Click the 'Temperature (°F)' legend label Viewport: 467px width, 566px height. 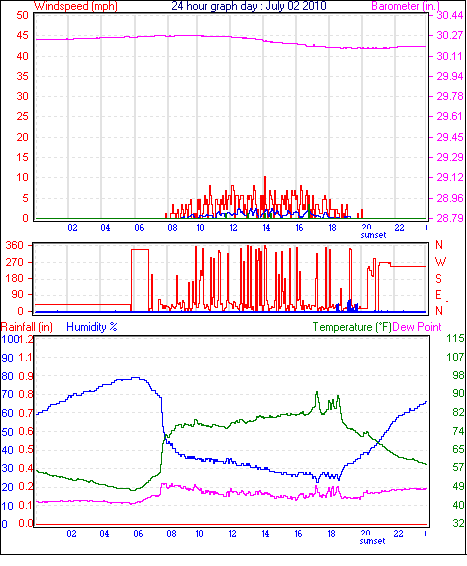point(352,327)
